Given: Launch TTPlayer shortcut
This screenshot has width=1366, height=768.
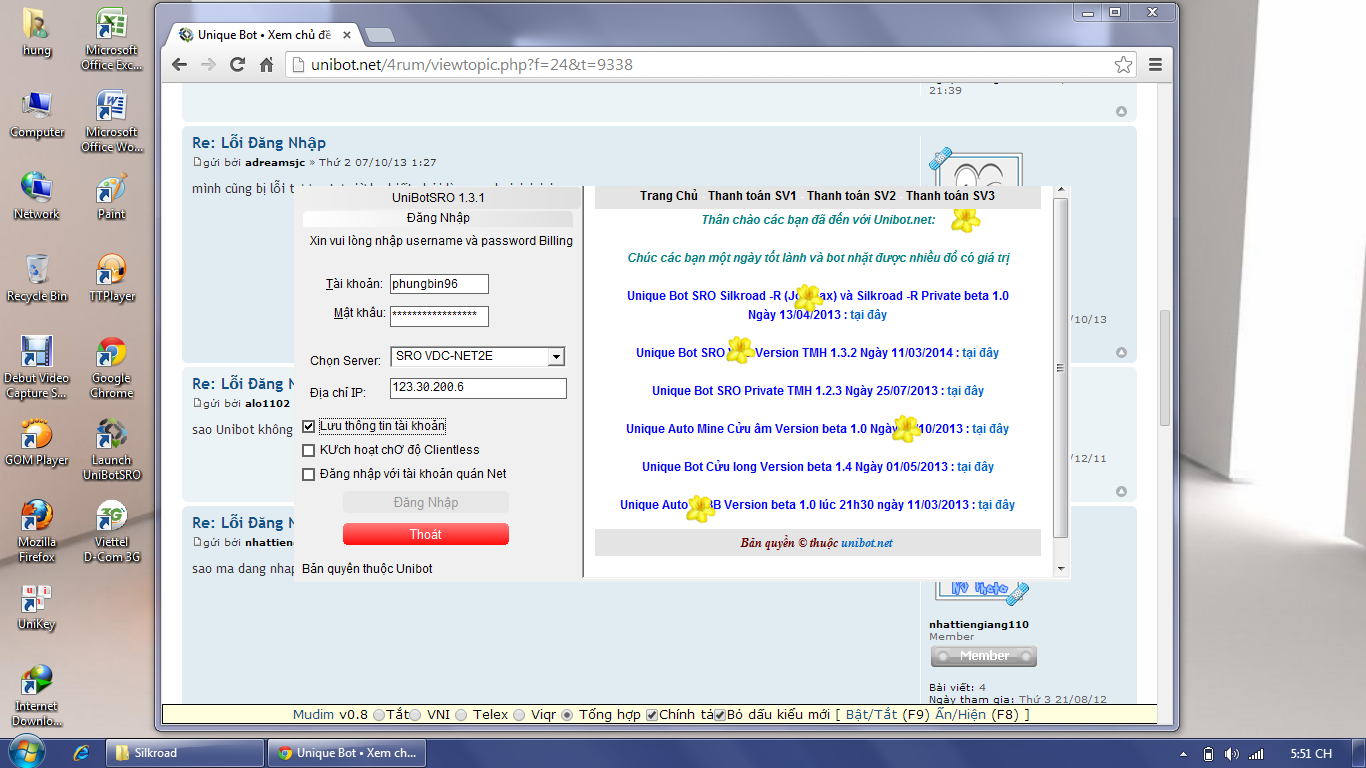Looking at the screenshot, I should pos(111,278).
